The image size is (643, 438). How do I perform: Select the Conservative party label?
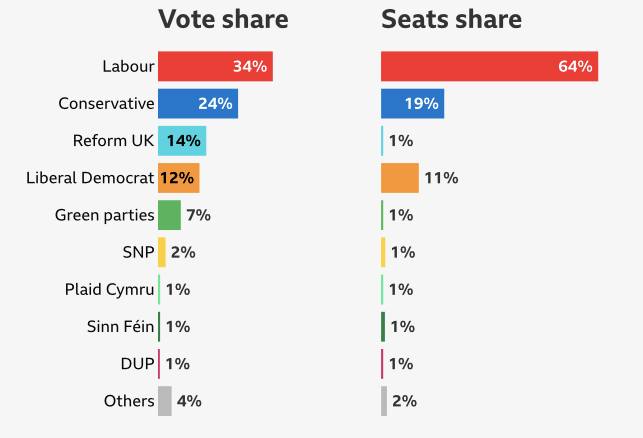pos(106,104)
